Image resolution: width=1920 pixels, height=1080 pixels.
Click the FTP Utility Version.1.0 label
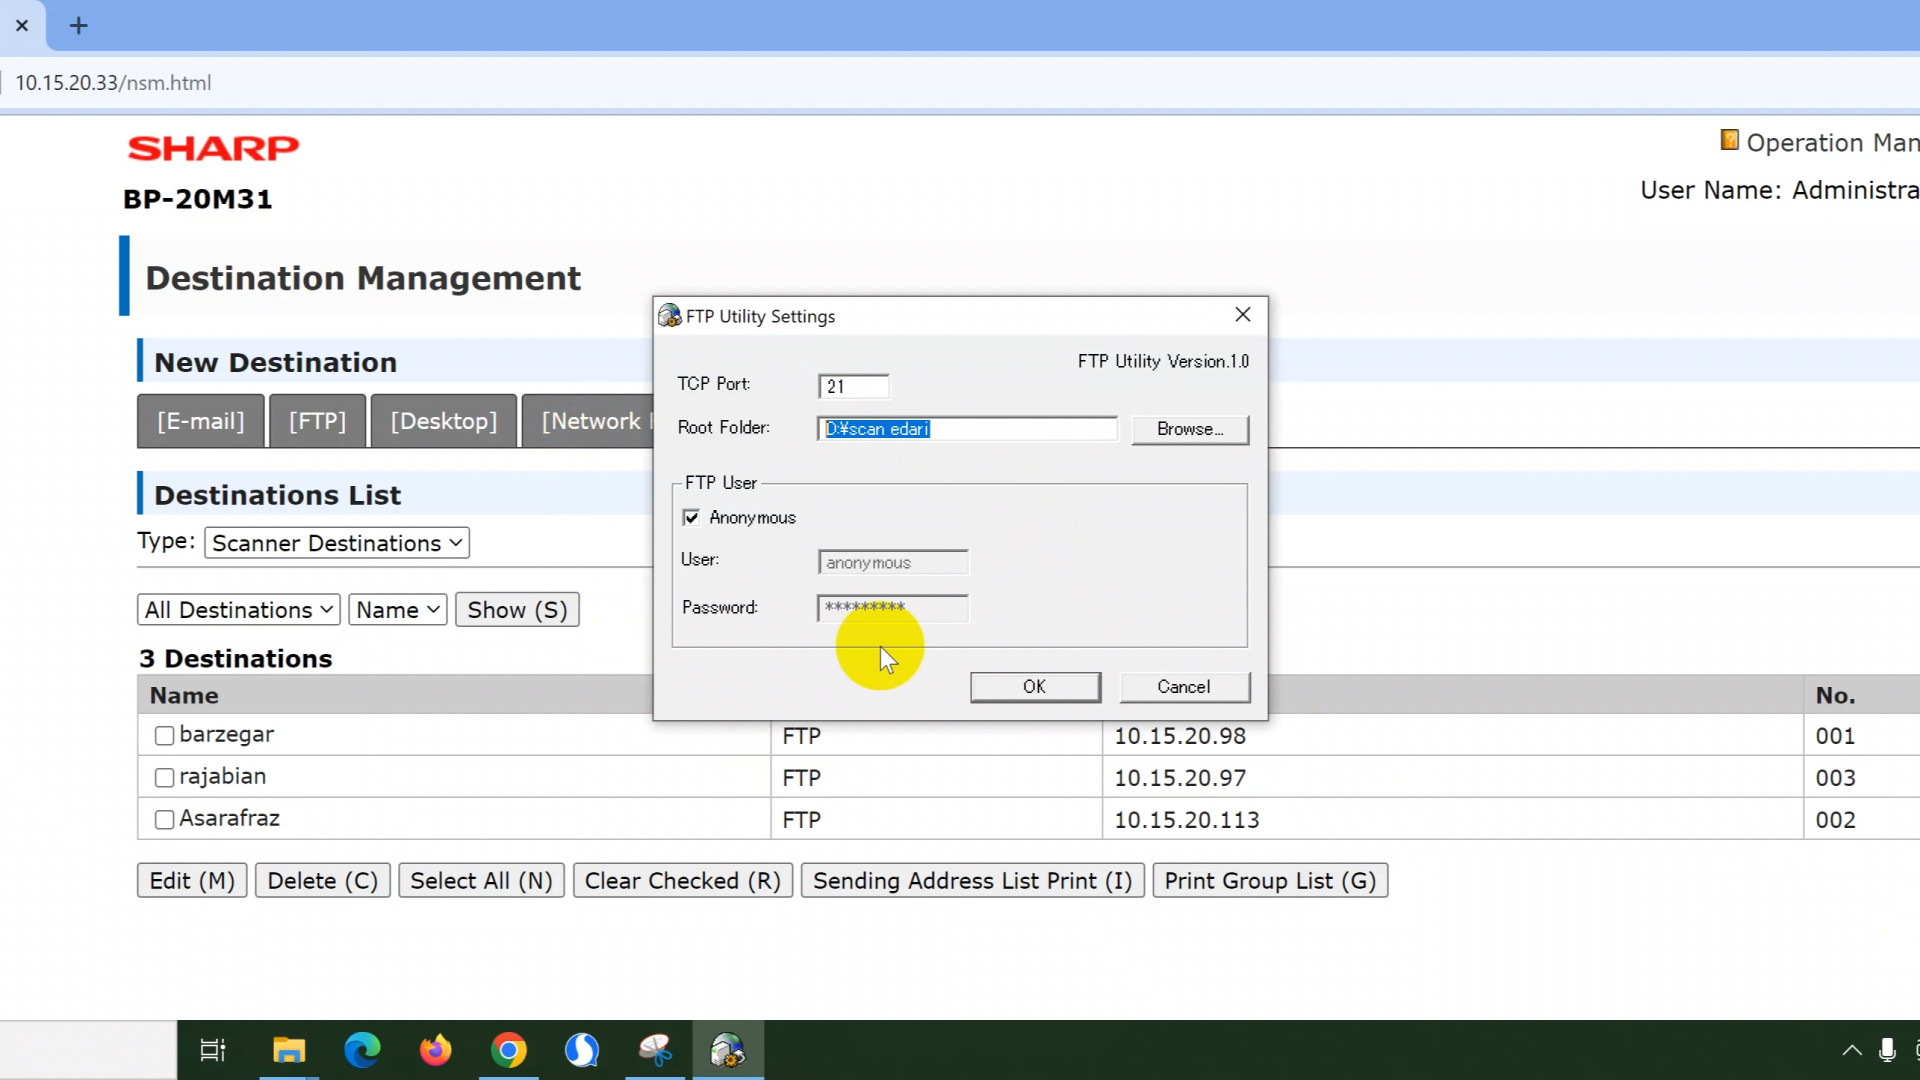point(1163,361)
